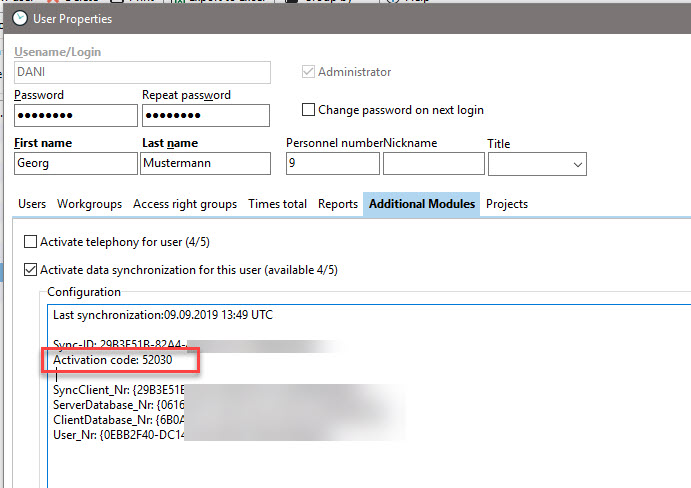Viewport: 691px width, 488px height.
Task: Open the Access right groups tab
Action: (185, 204)
